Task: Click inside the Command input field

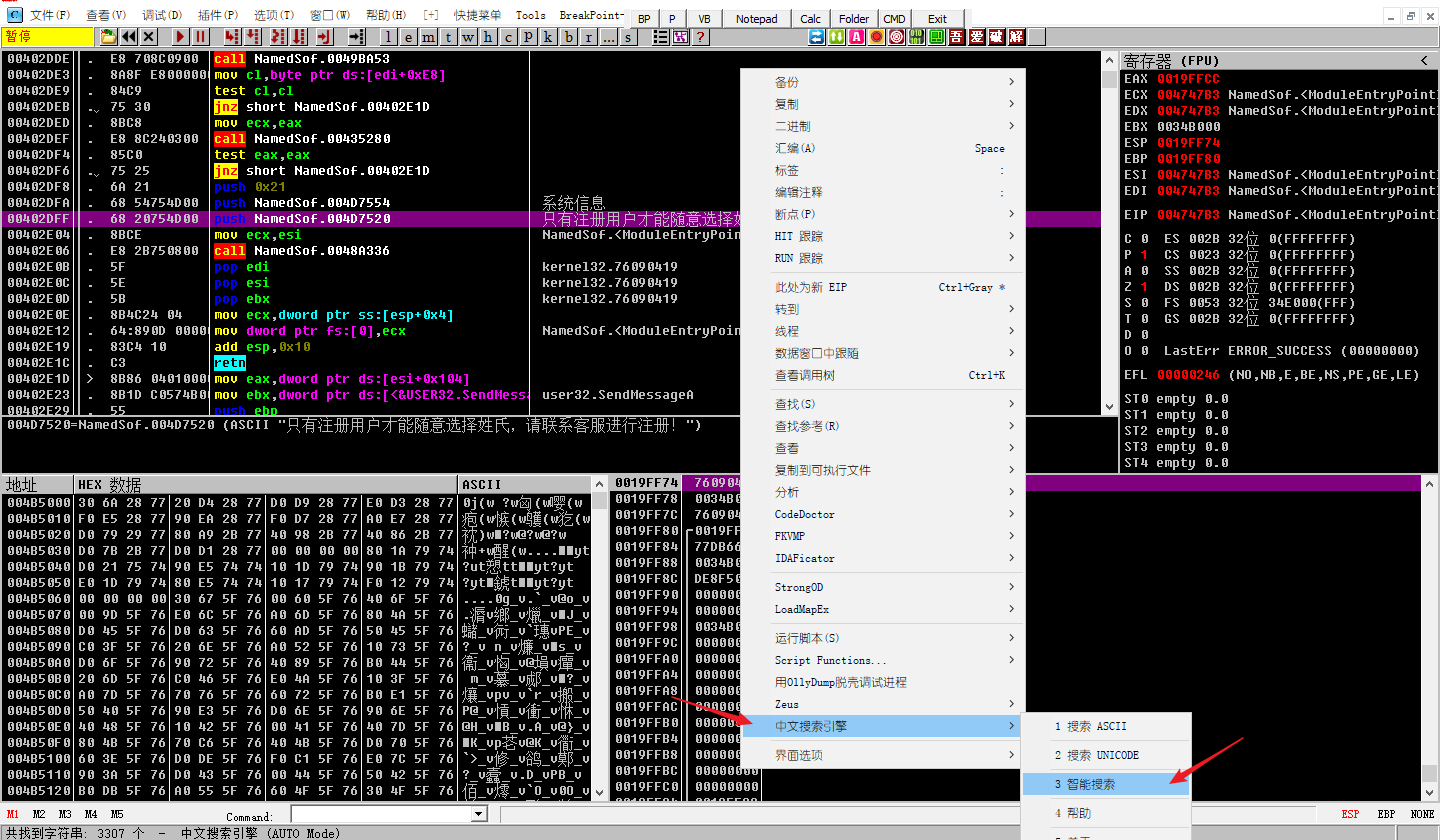Action: coord(380,816)
